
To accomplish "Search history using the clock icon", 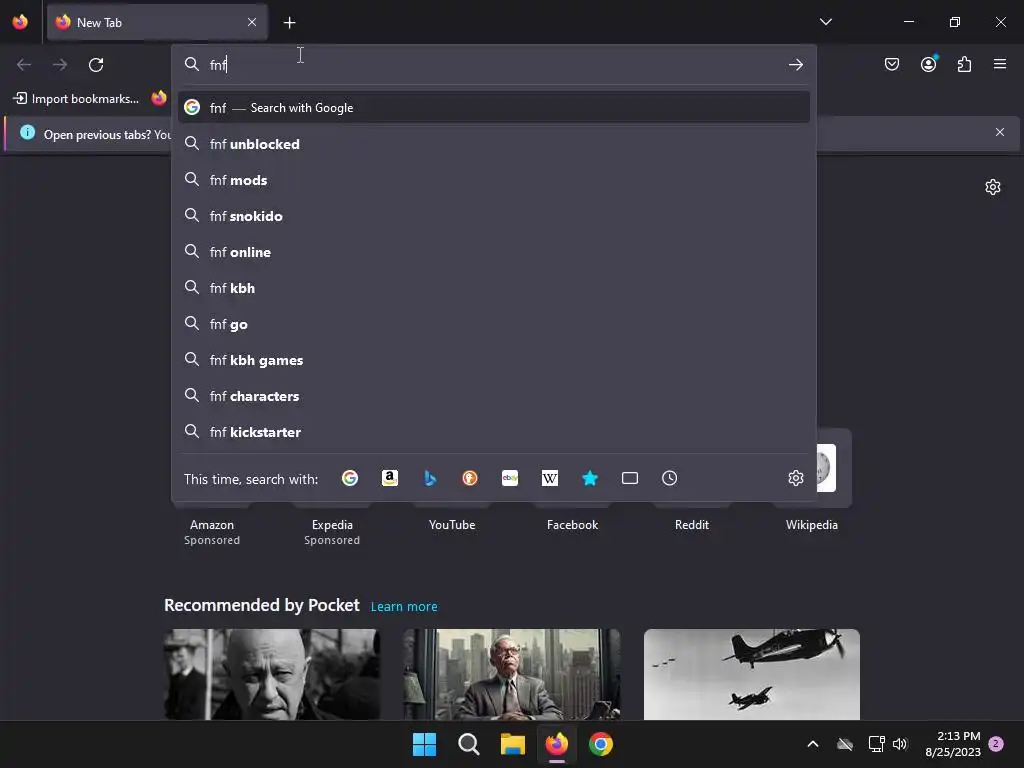I will click(669, 478).
